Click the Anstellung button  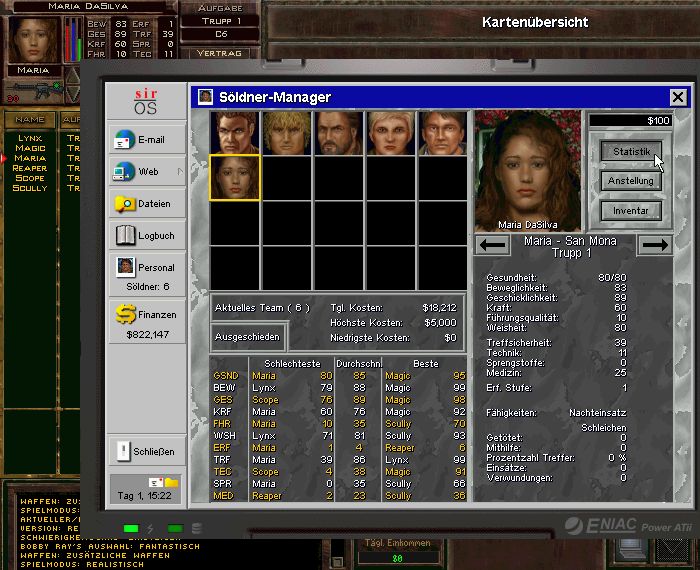point(631,181)
